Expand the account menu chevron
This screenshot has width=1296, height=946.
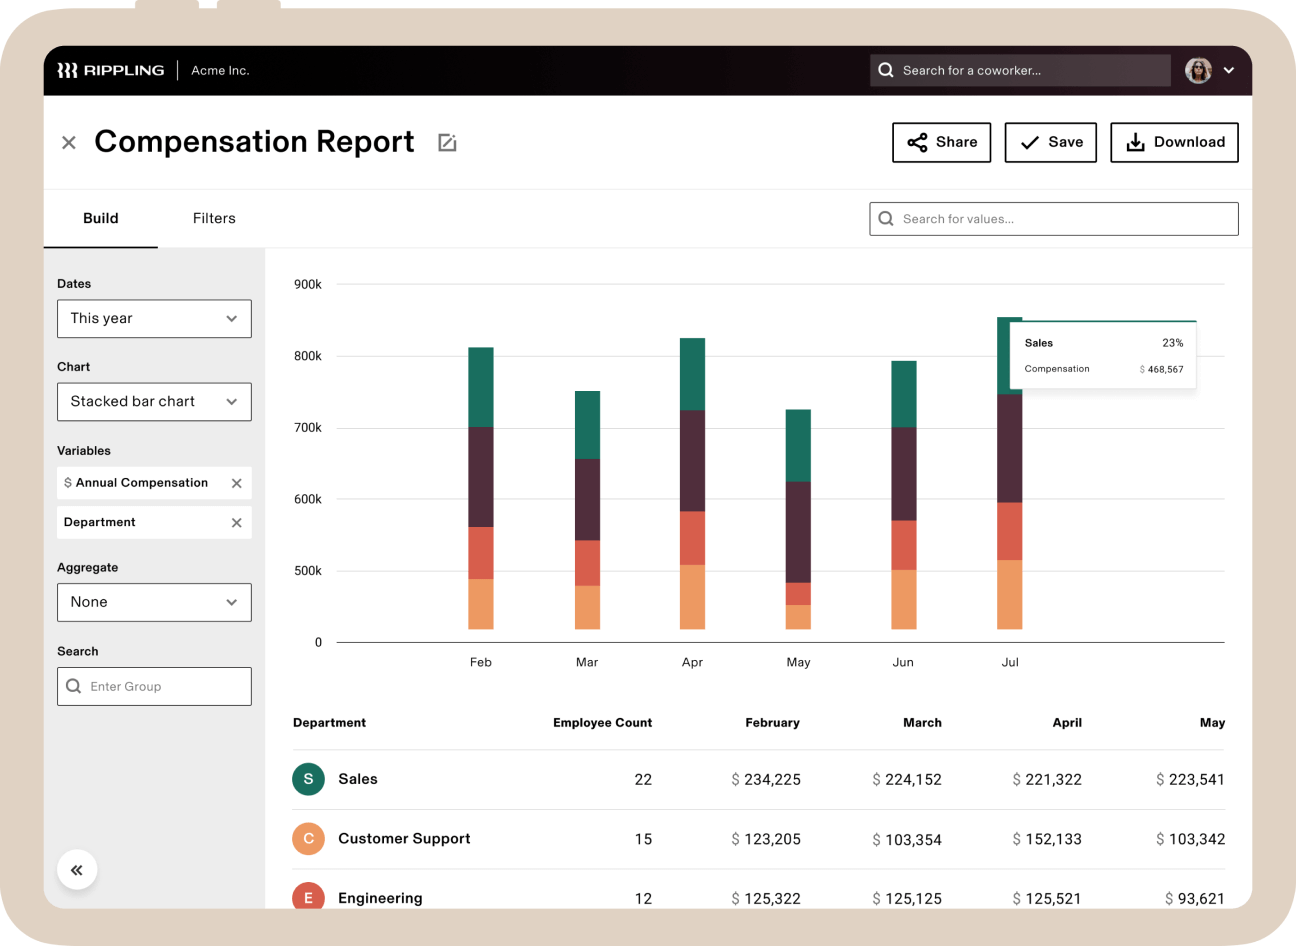tap(1229, 70)
